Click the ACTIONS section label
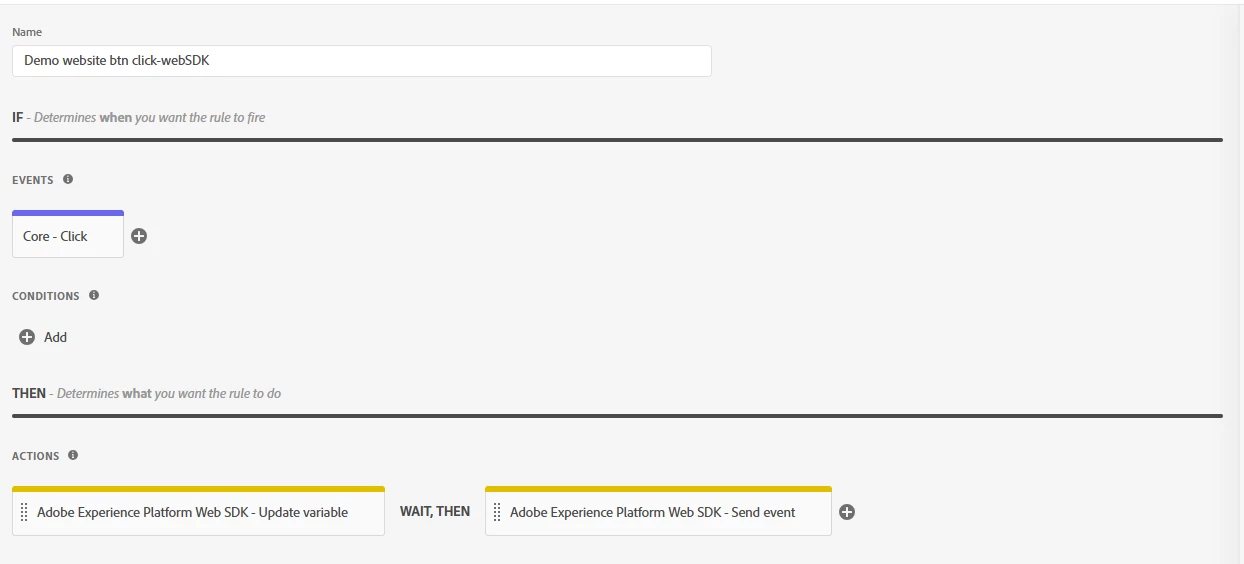1244x564 pixels. (36, 456)
